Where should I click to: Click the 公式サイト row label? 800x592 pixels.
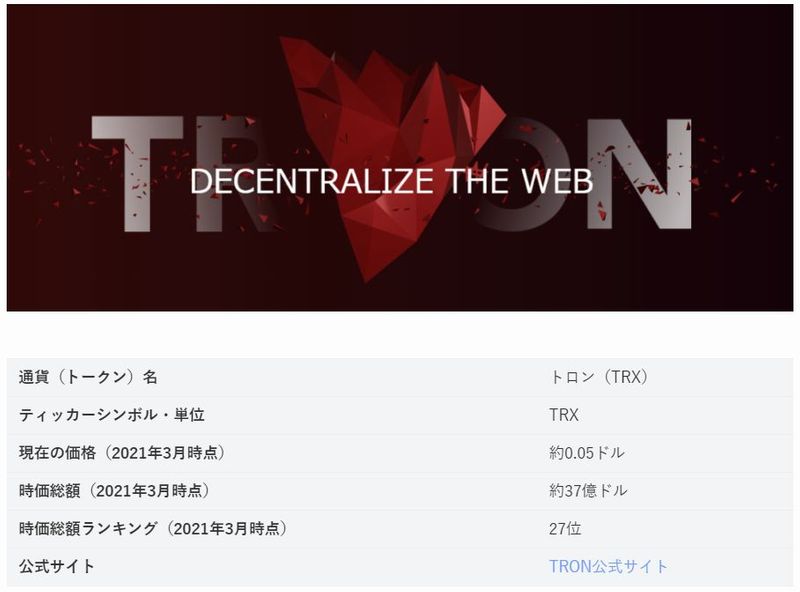[57, 566]
